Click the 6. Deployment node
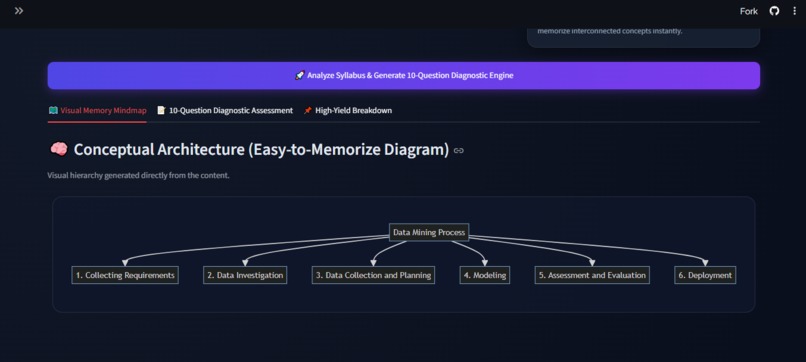 (x=705, y=275)
